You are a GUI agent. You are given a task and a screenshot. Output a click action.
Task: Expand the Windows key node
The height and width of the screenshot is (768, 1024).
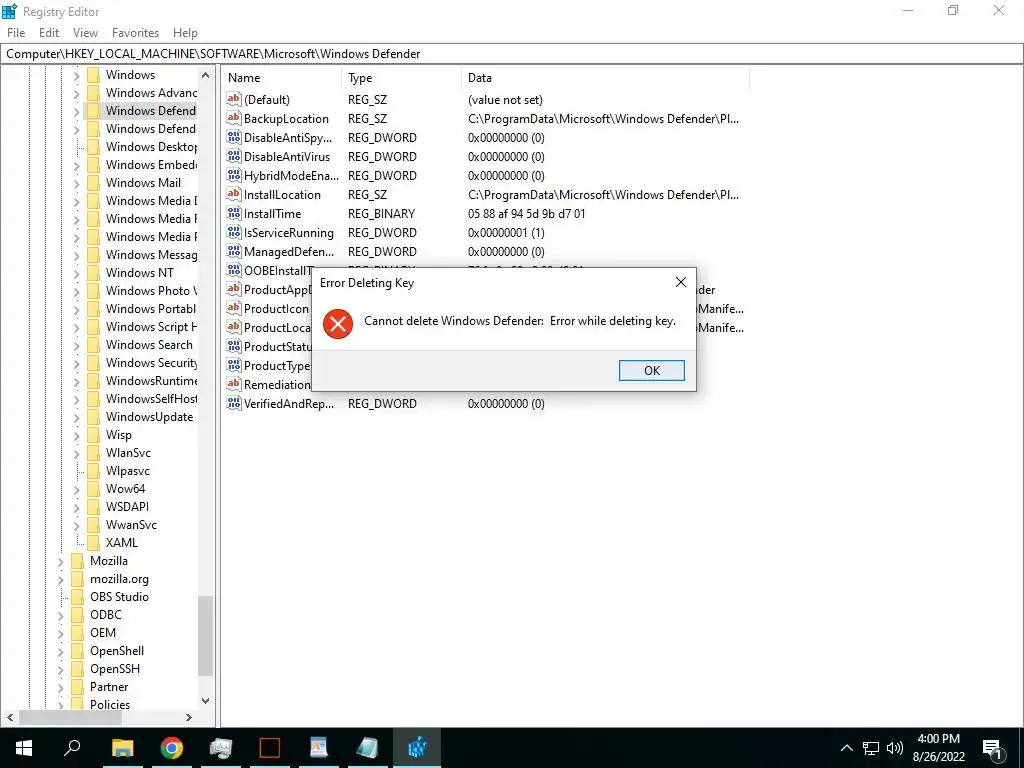tap(76, 75)
